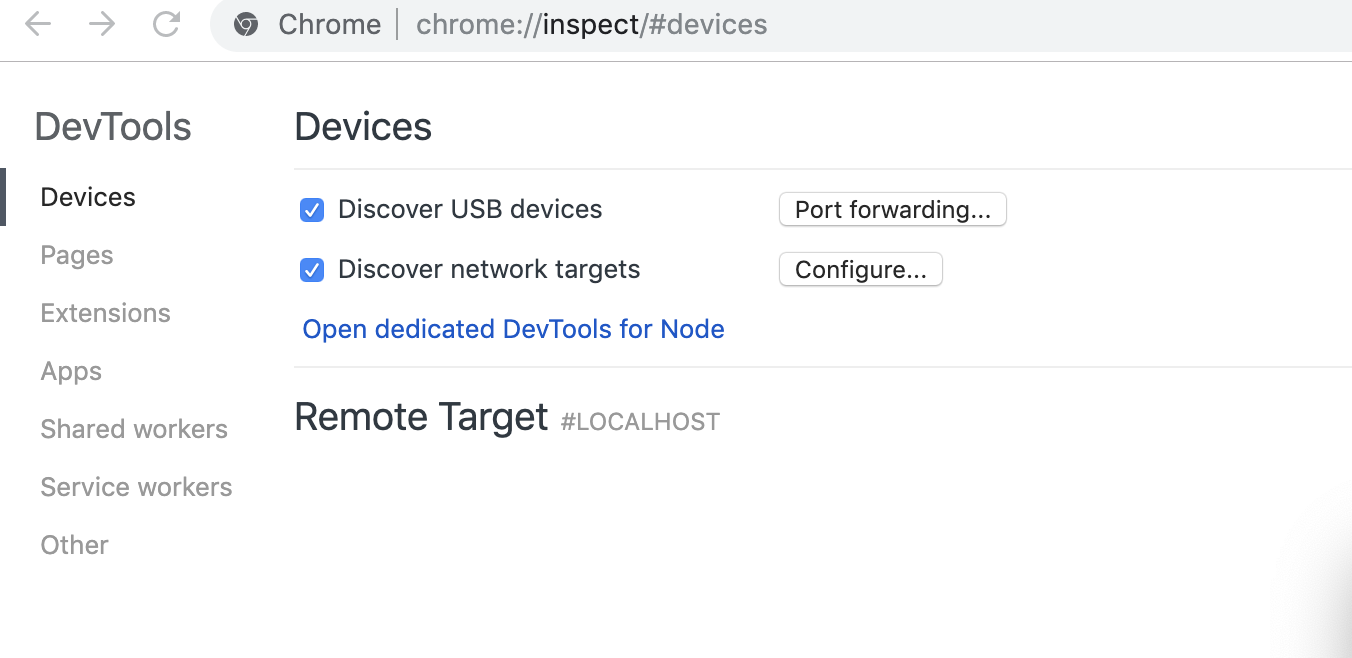Image resolution: width=1352 pixels, height=658 pixels.
Task: Open dedicated DevTools for Node
Action: click(x=513, y=329)
